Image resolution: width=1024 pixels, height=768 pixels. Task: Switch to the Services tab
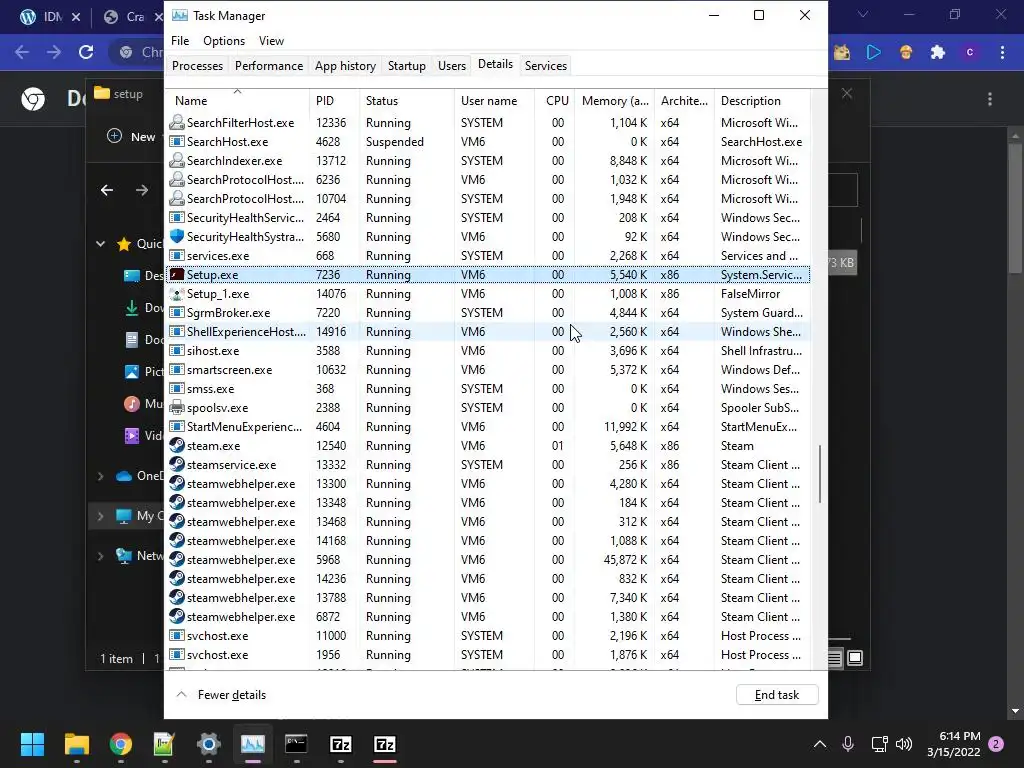[x=546, y=65]
